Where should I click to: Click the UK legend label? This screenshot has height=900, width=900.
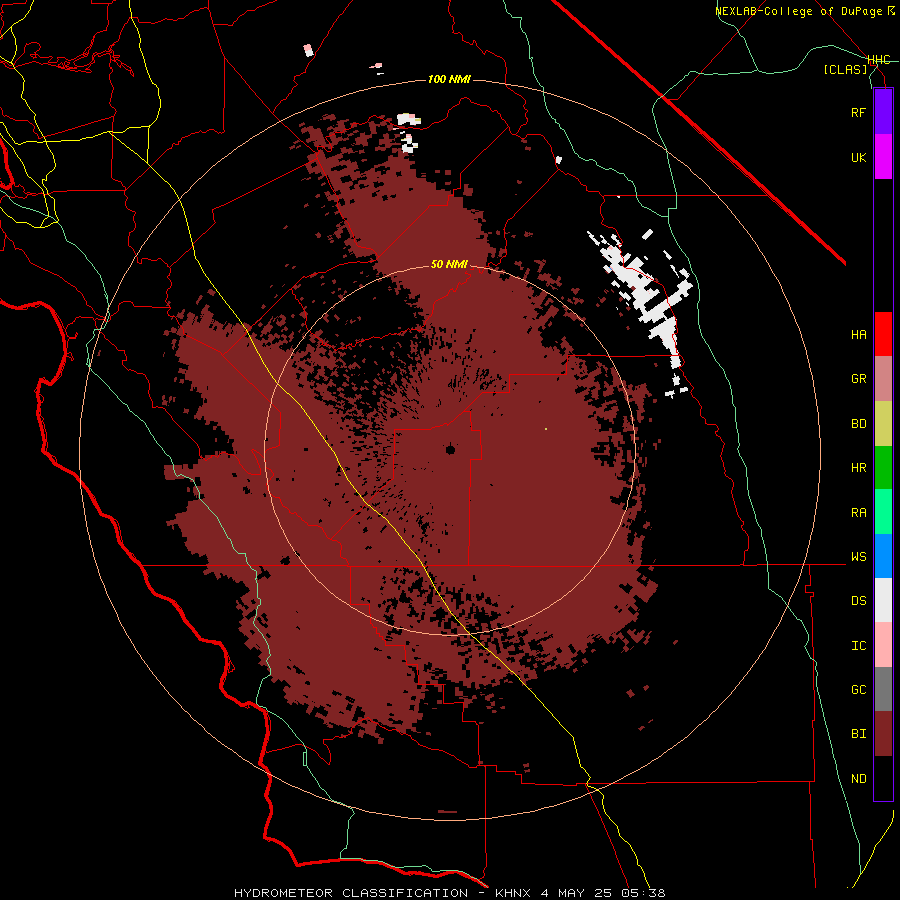click(x=859, y=157)
